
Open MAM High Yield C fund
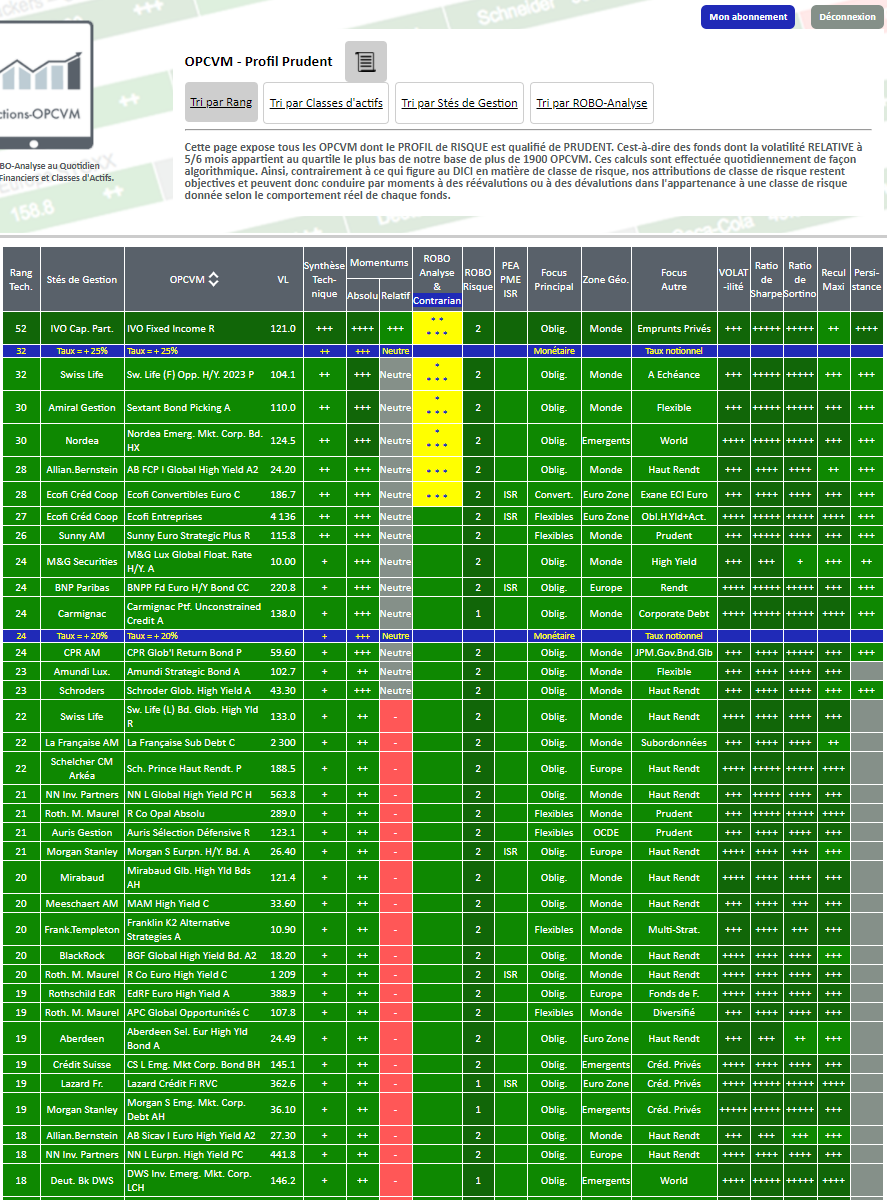tap(169, 904)
